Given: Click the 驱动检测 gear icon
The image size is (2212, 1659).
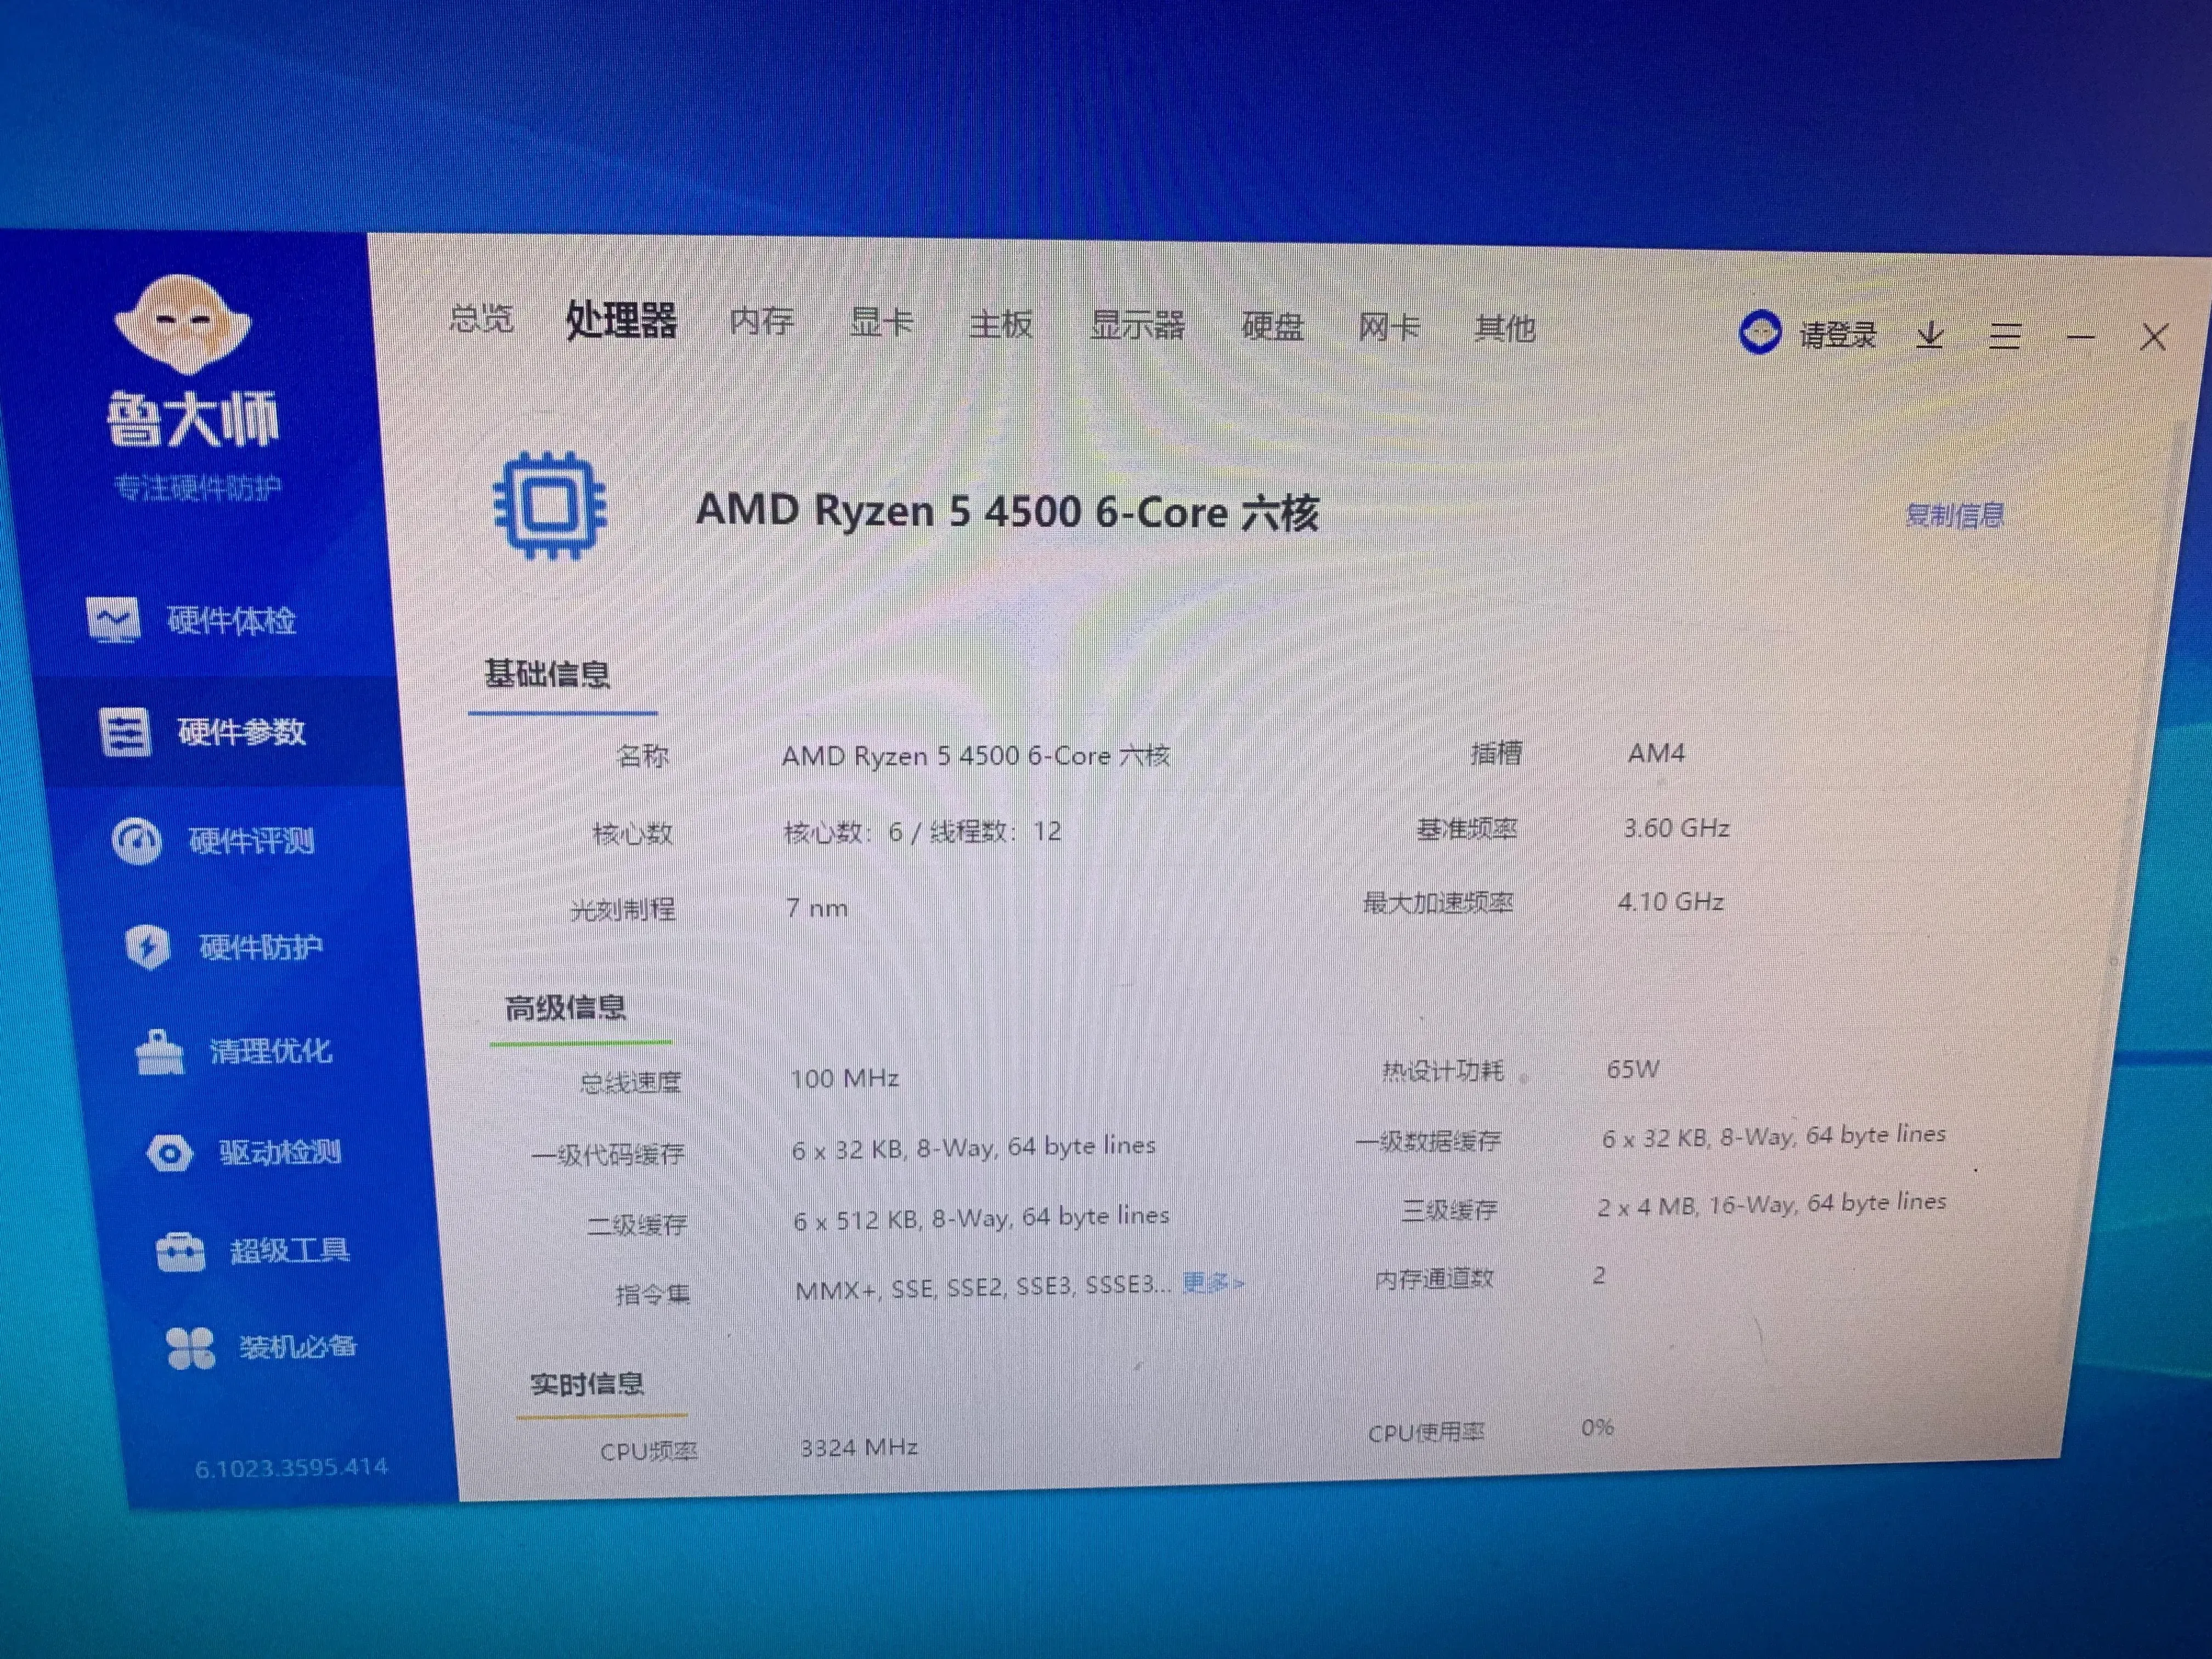Looking at the screenshot, I should [x=170, y=1153].
